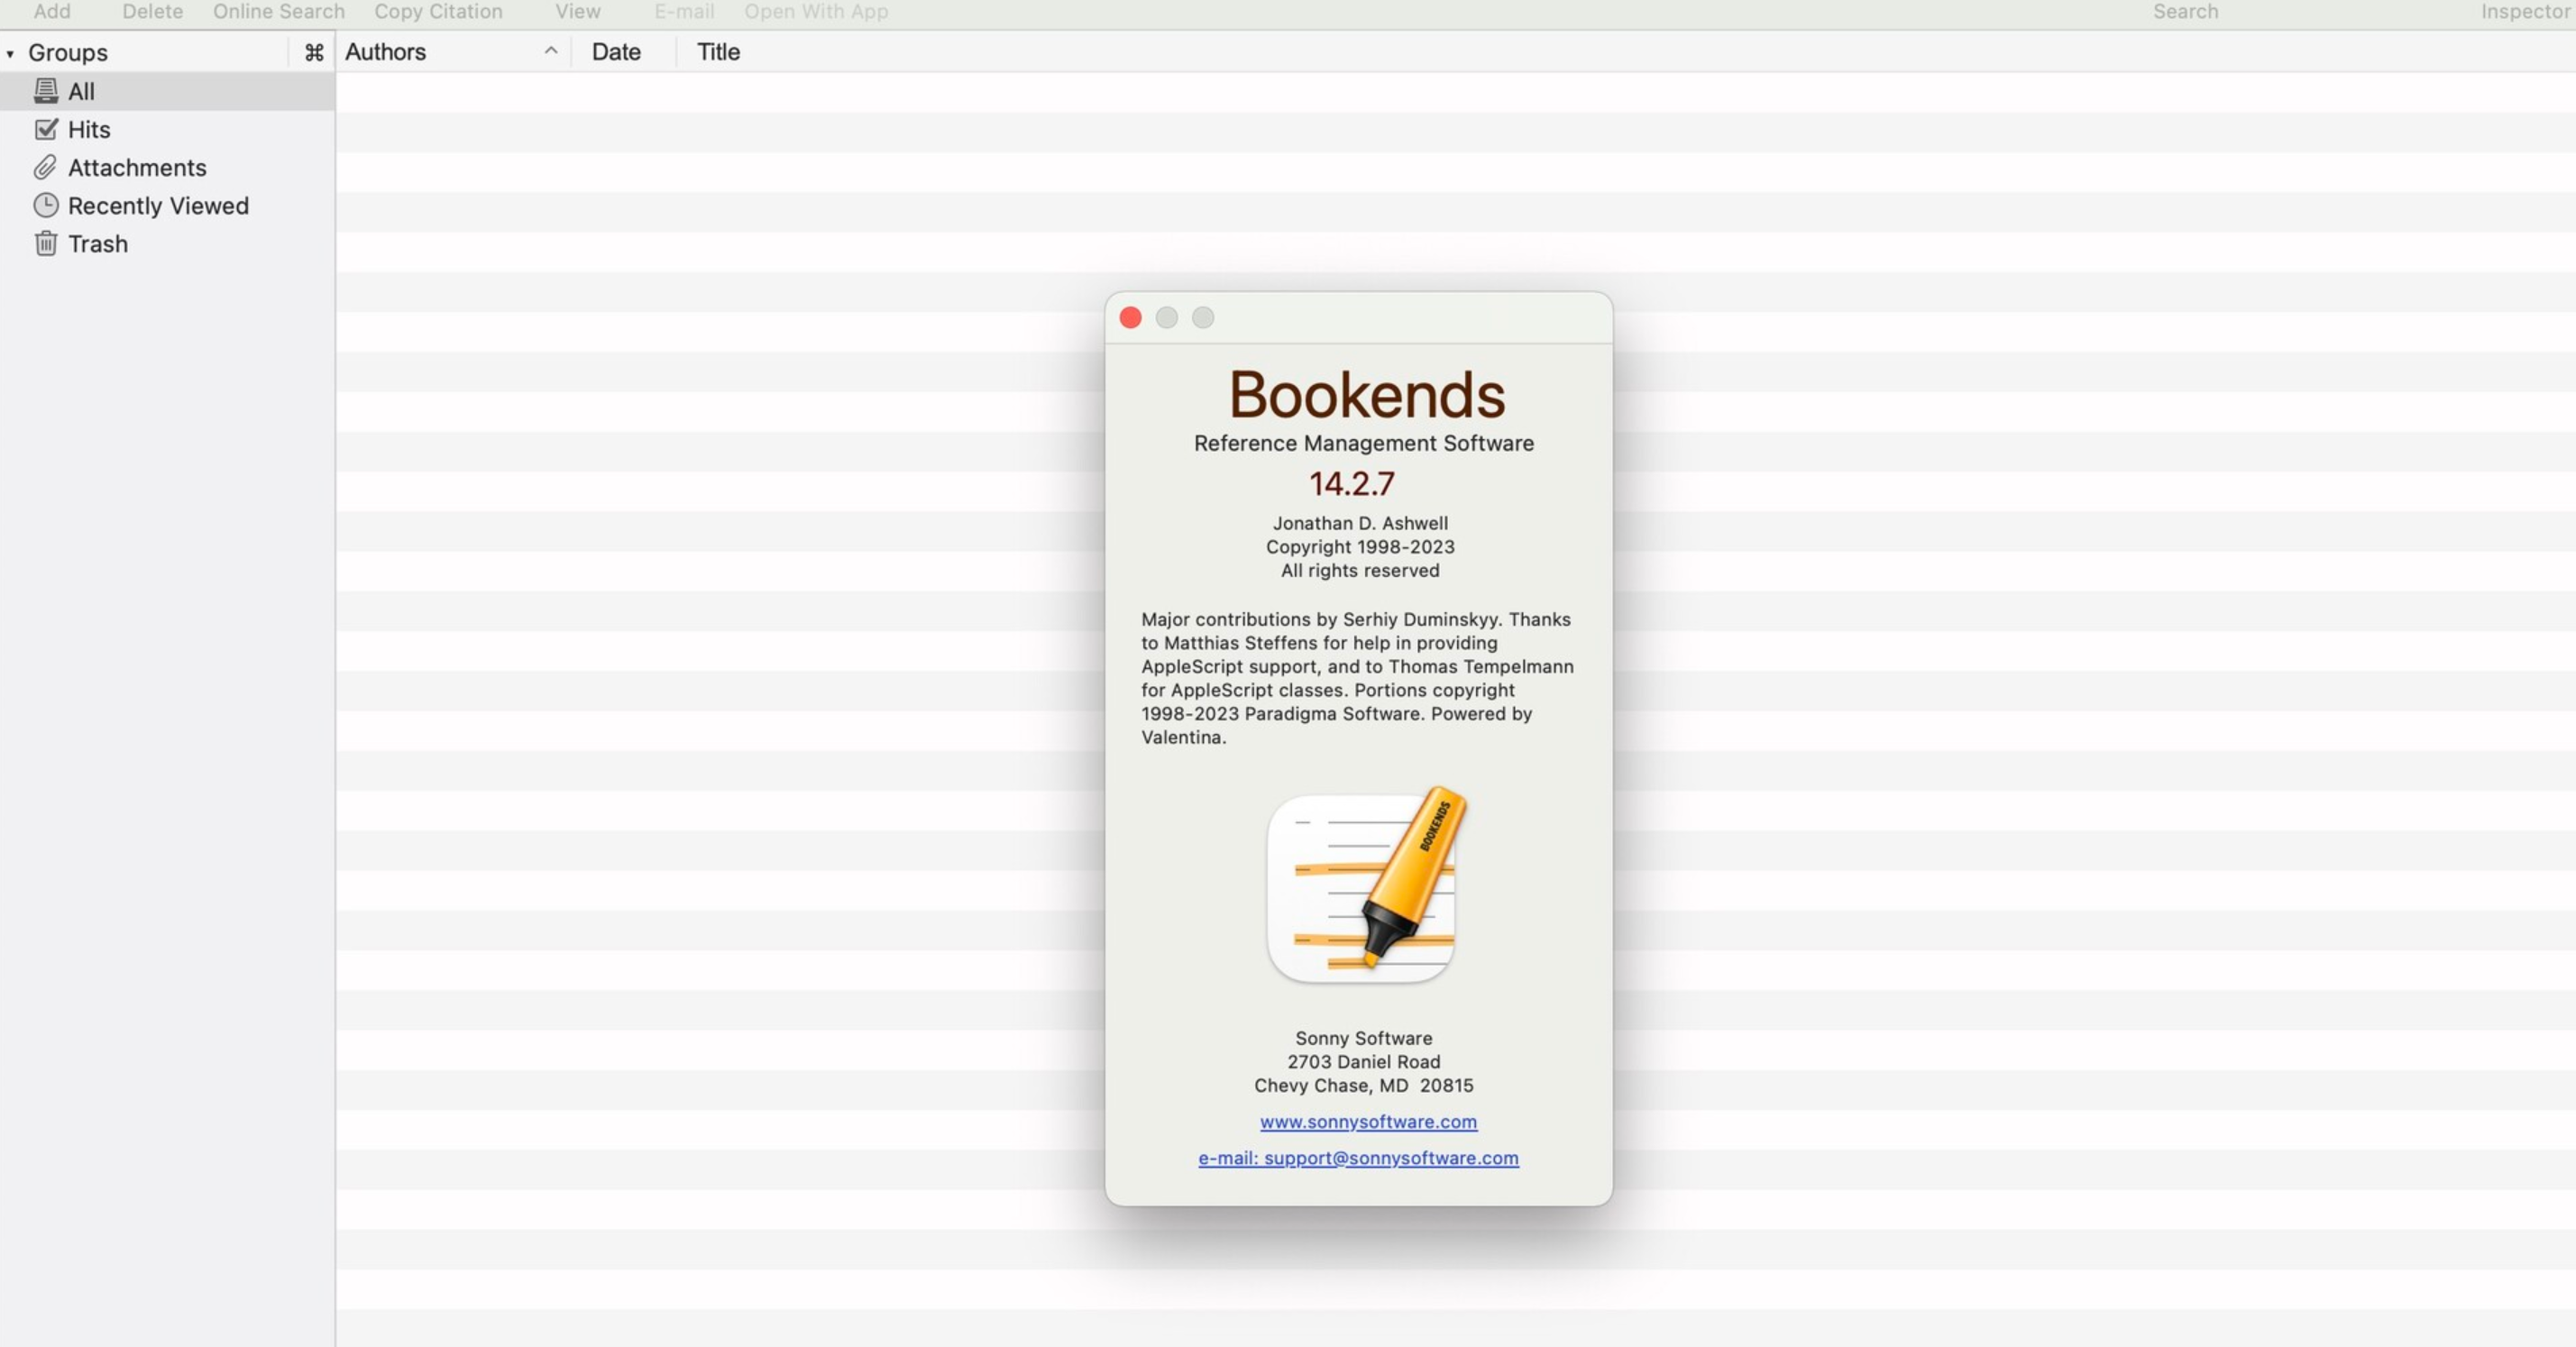Select the View menu item
2576x1347 pixels.
click(x=578, y=10)
